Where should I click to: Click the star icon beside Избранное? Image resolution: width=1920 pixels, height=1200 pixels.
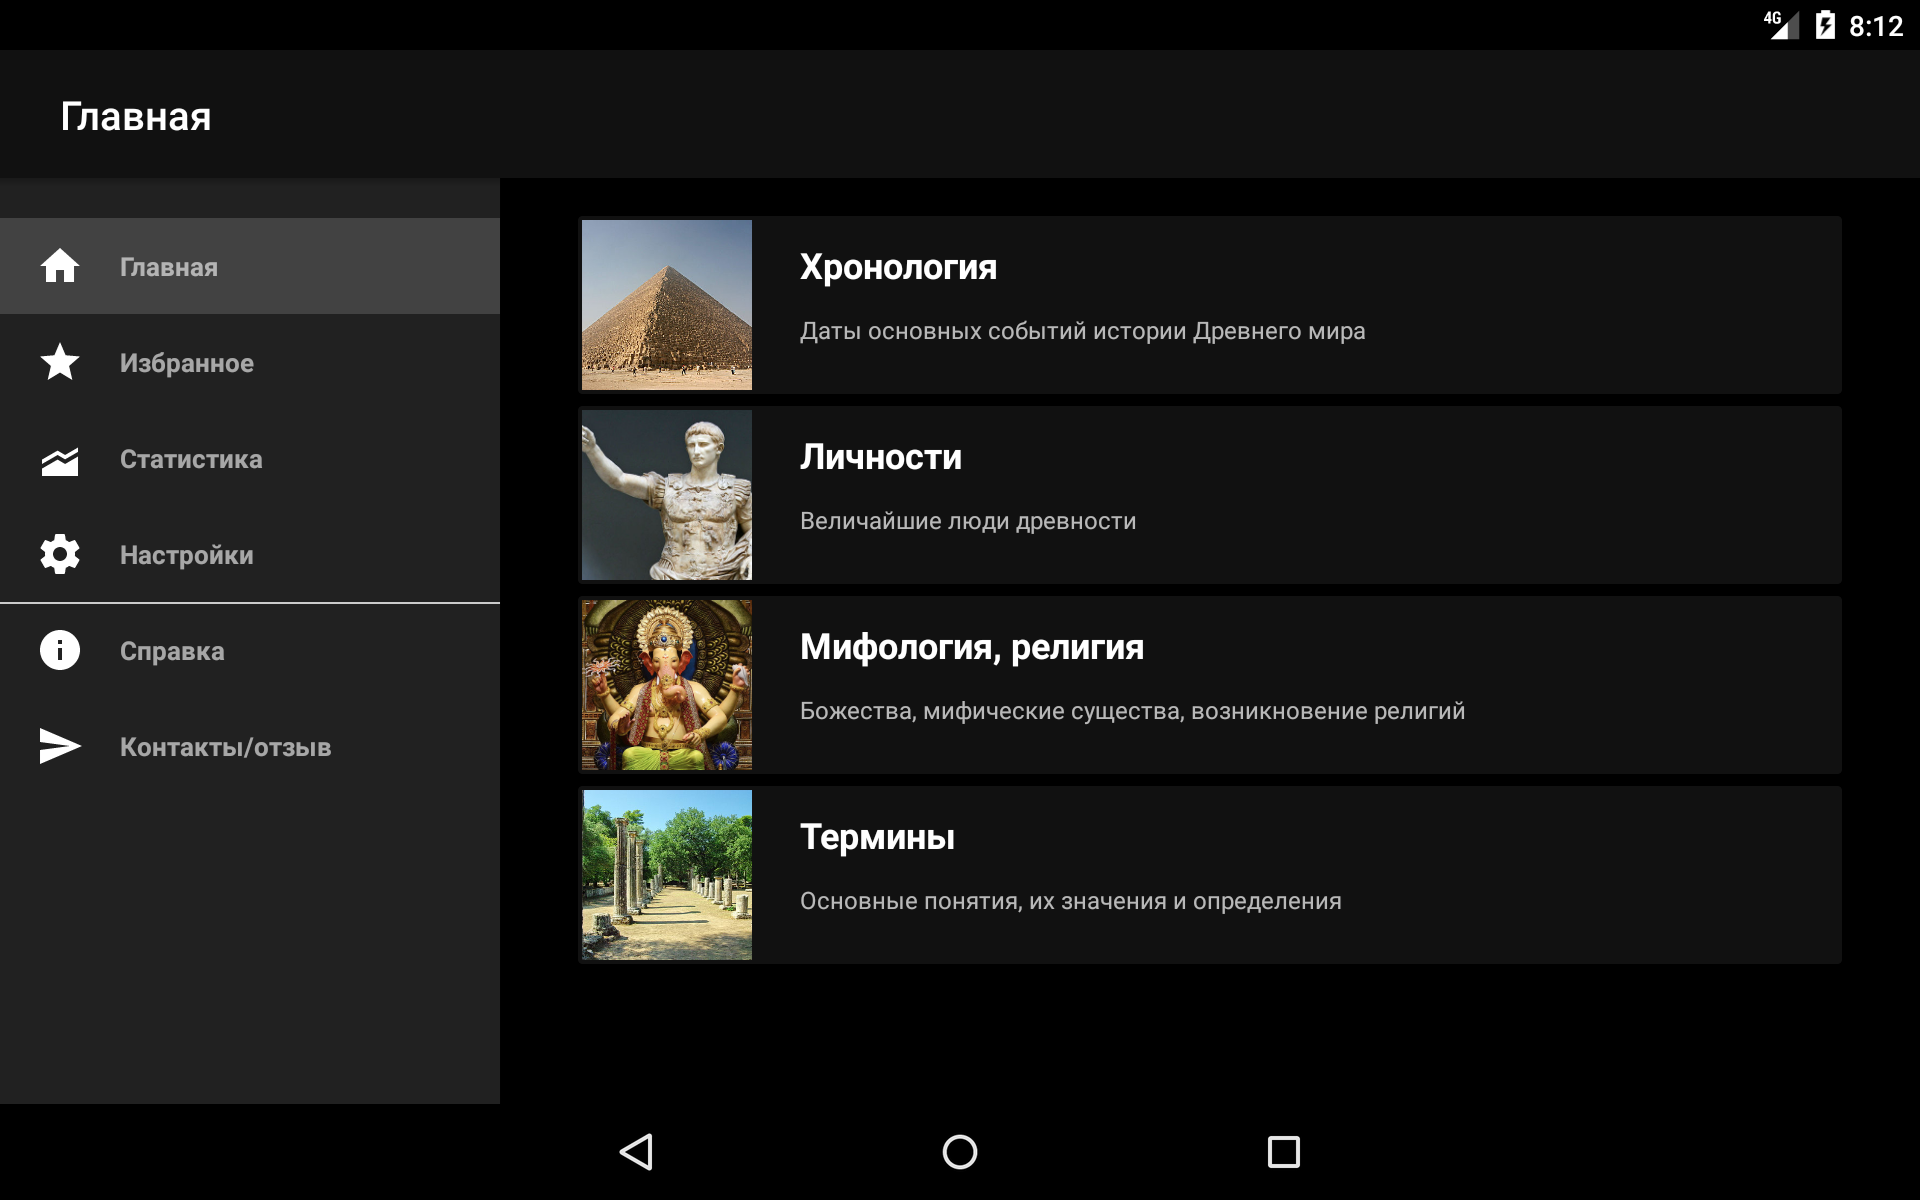click(x=60, y=362)
